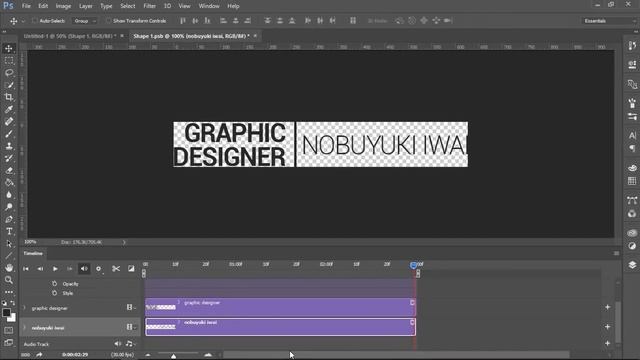Add audio to Audio Track with plus

pyautogui.click(x=607, y=343)
